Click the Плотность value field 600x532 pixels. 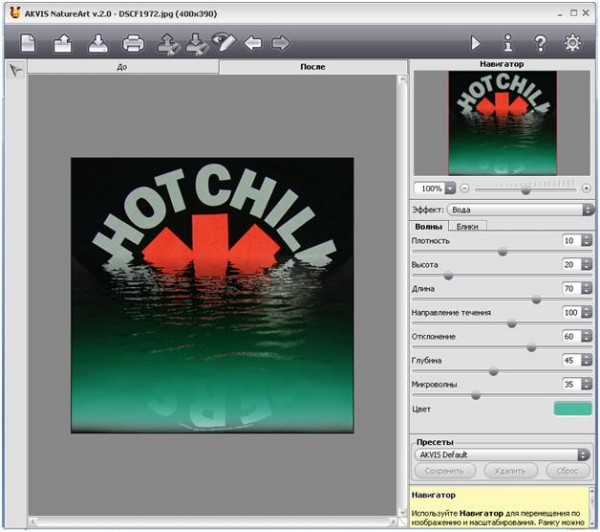coord(571,240)
